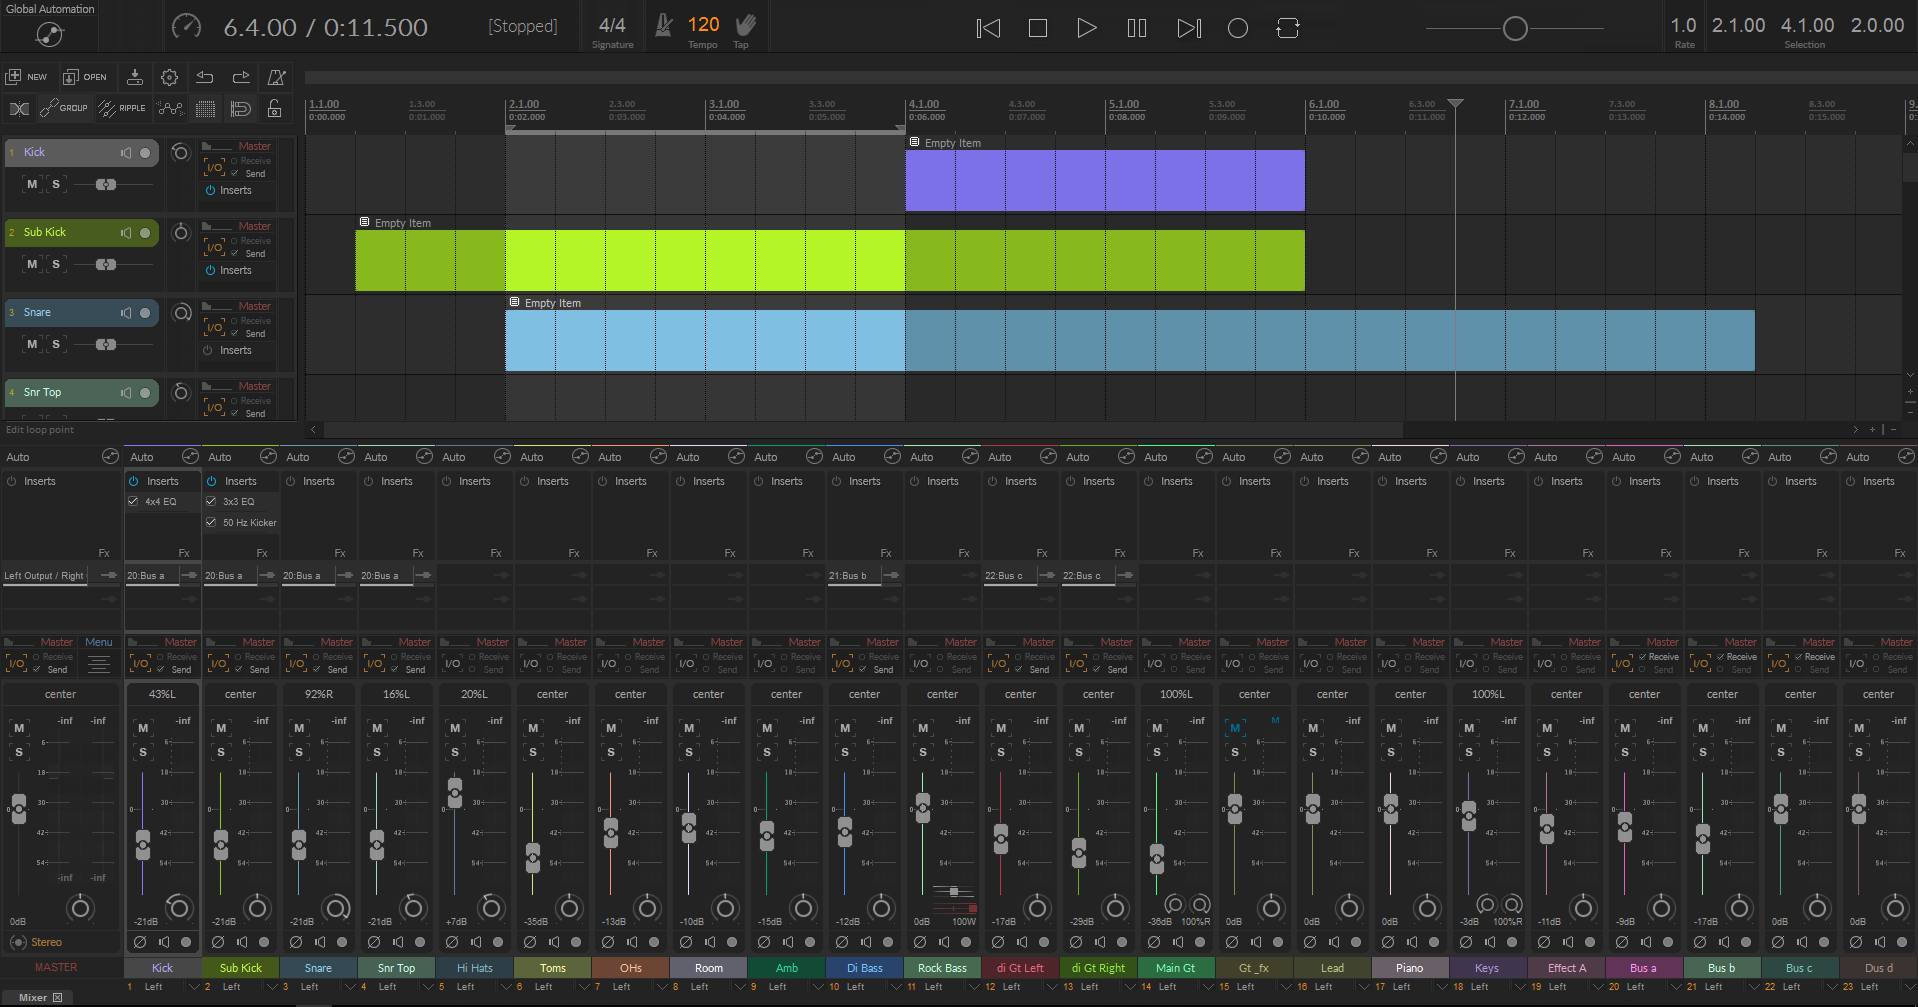Disable the 50 Hz Kicker effect checkbox
The width and height of the screenshot is (1918, 1007).
(211, 522)
